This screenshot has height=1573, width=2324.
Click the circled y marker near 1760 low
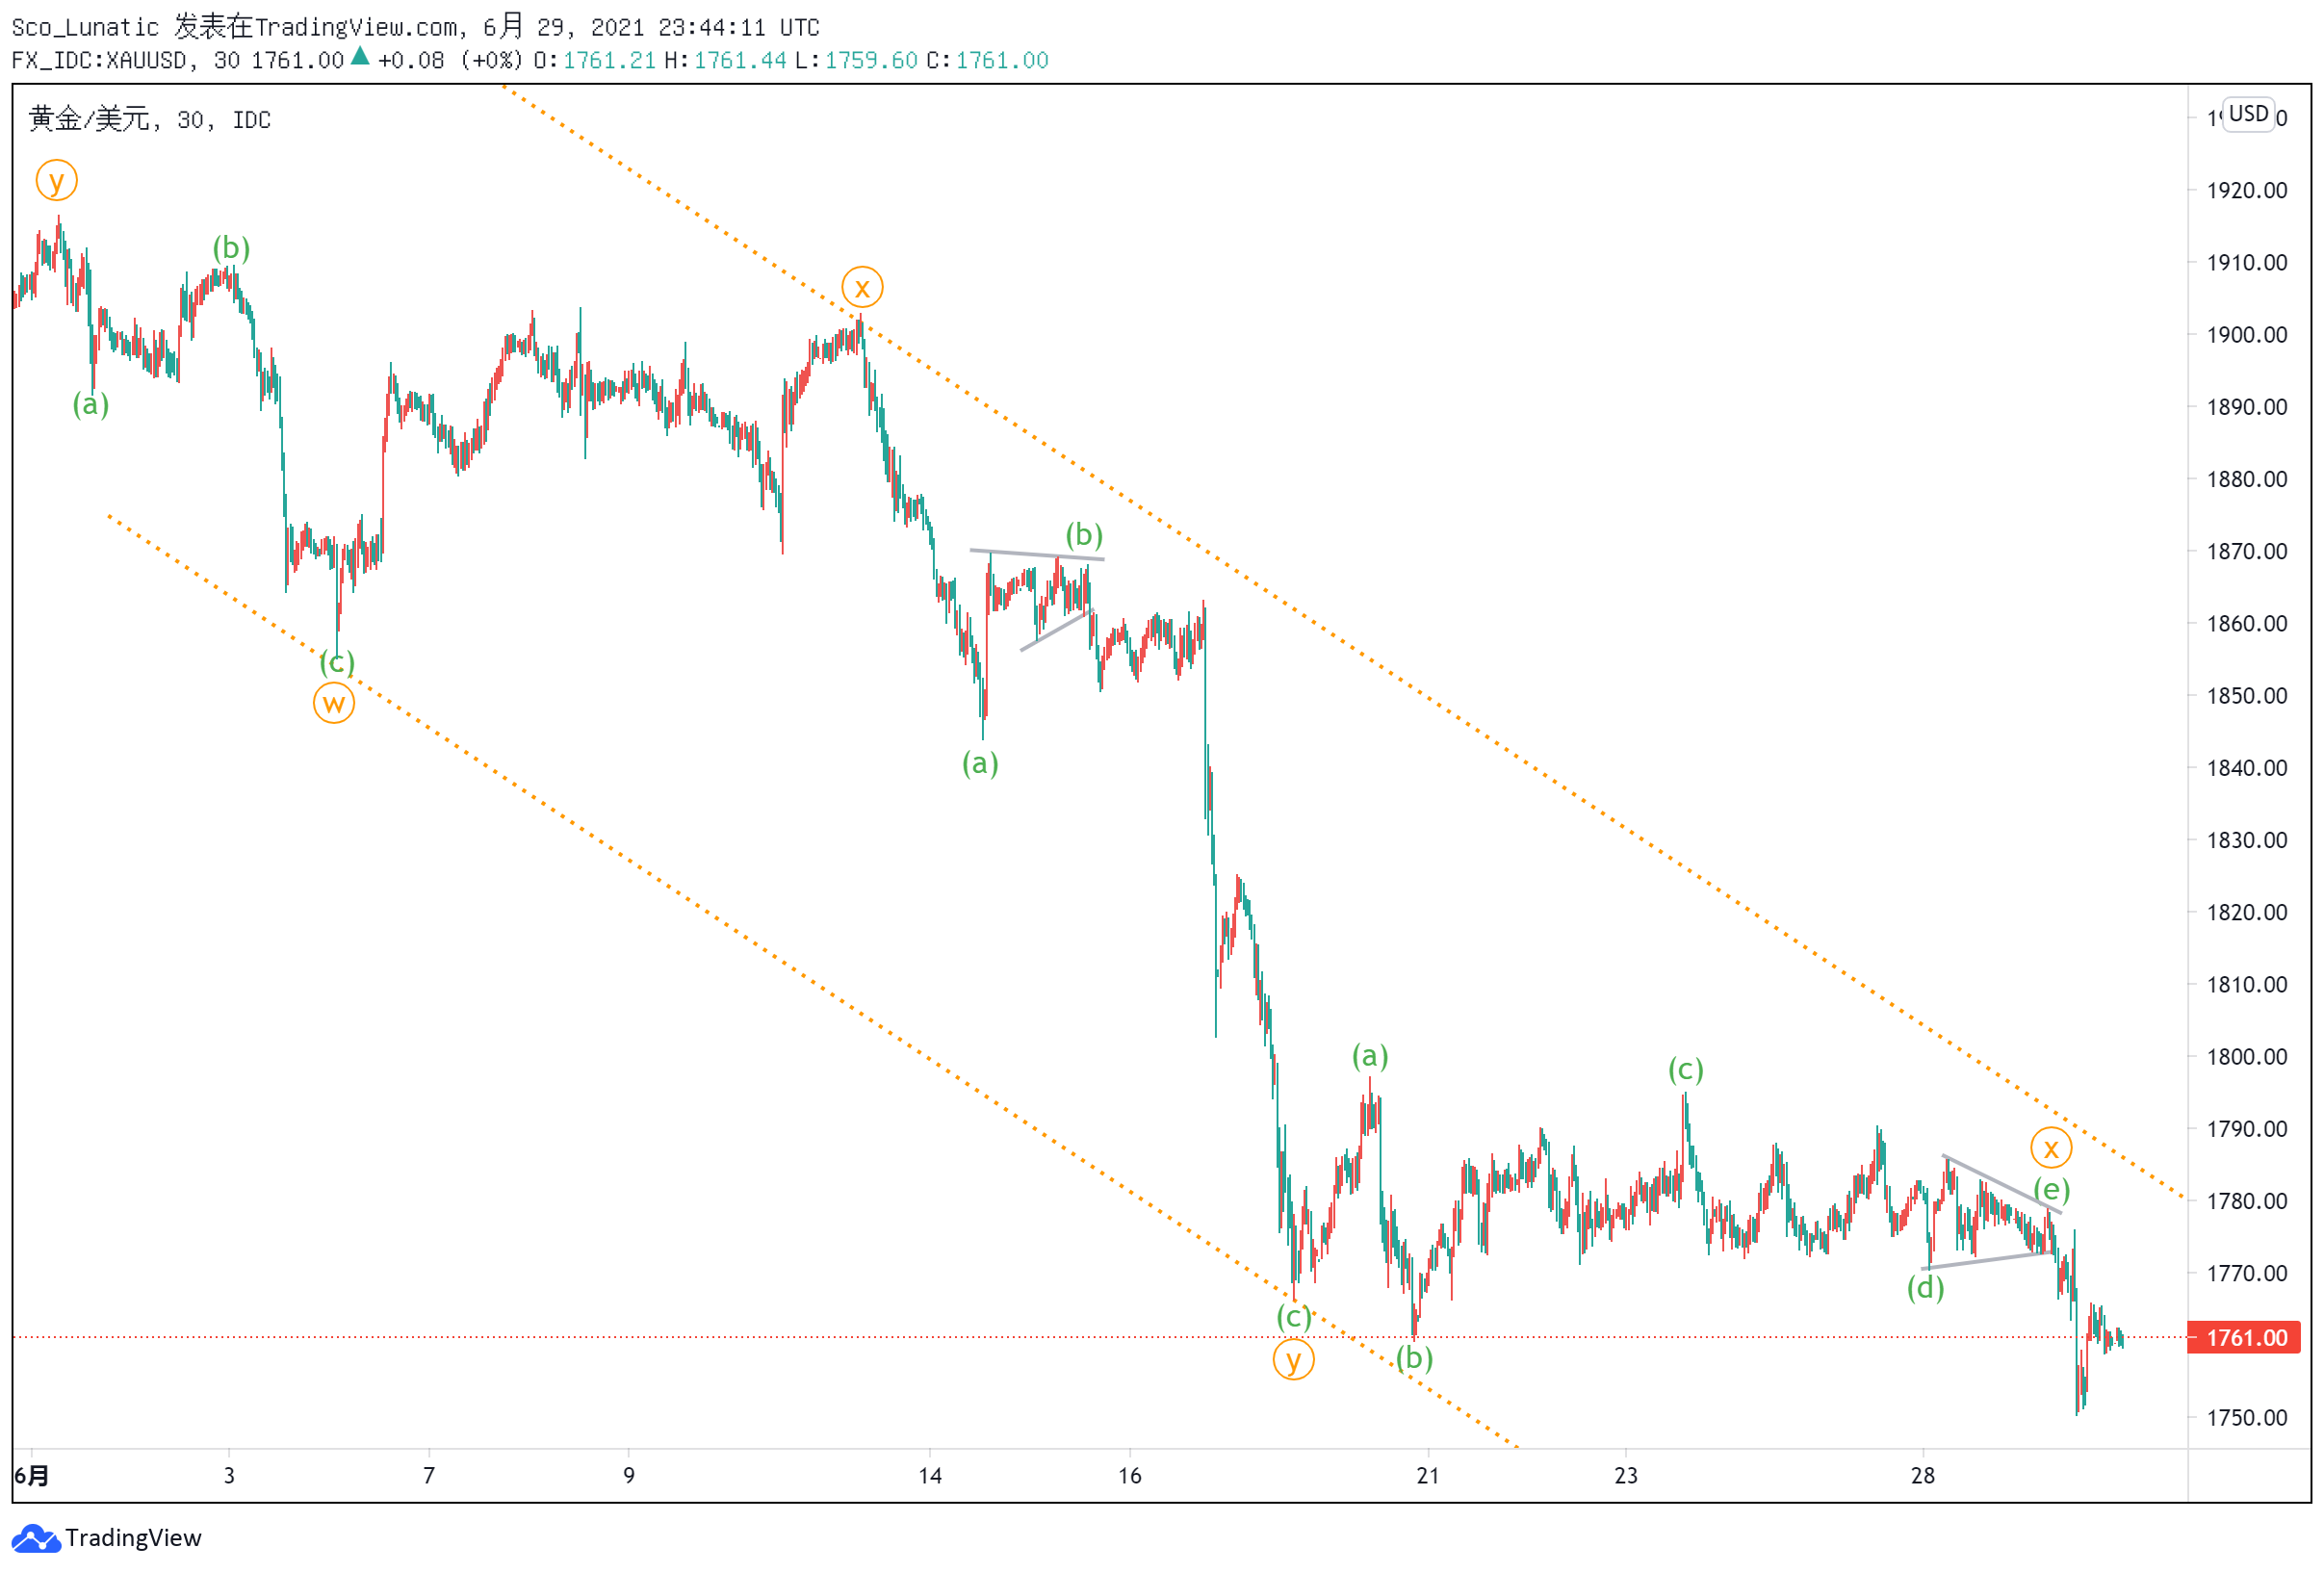[x=1293, y=1360]
